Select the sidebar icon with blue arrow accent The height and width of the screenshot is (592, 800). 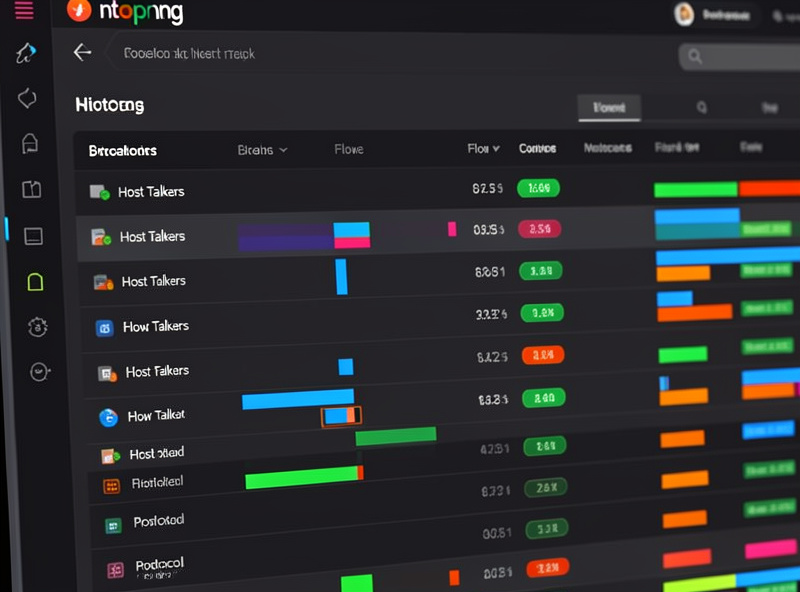[26, 53]
